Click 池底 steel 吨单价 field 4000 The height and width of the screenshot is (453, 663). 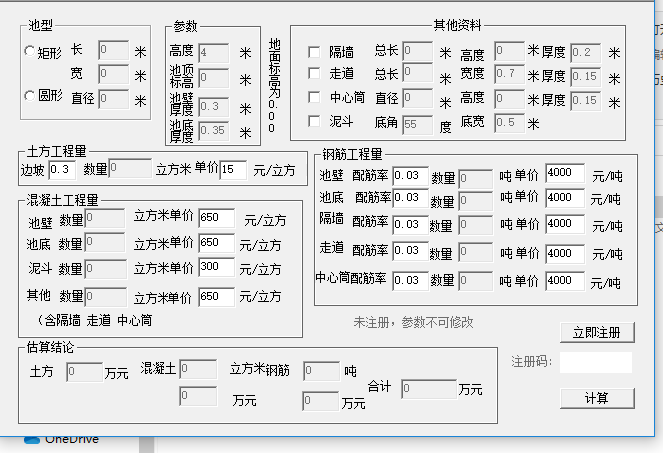[565, 198]
